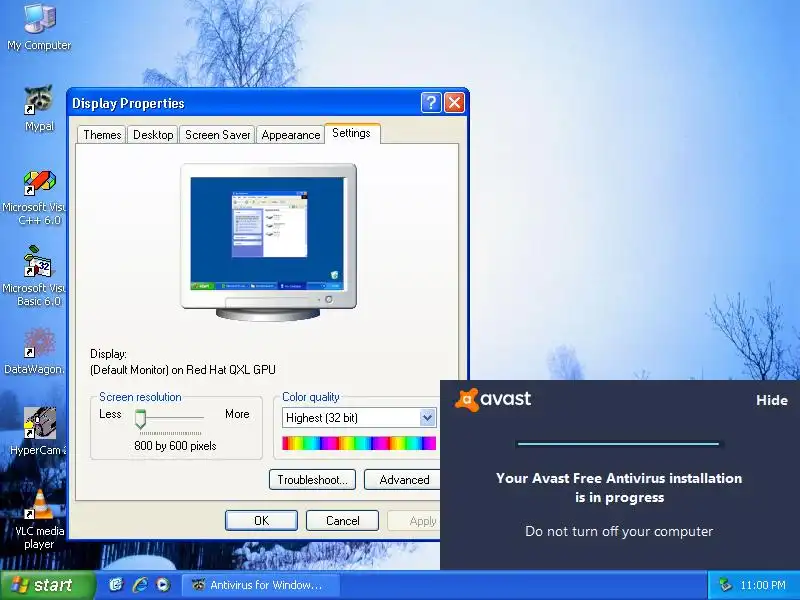Switch to the Themes tab

[x=102, y=135]
